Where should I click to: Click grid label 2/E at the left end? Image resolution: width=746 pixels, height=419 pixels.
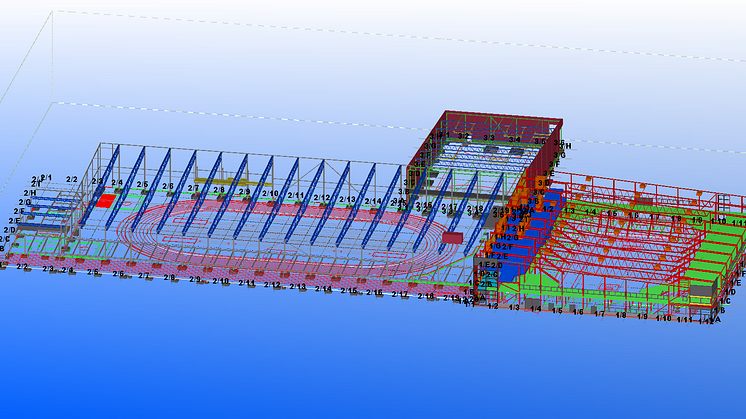[14, 221]
